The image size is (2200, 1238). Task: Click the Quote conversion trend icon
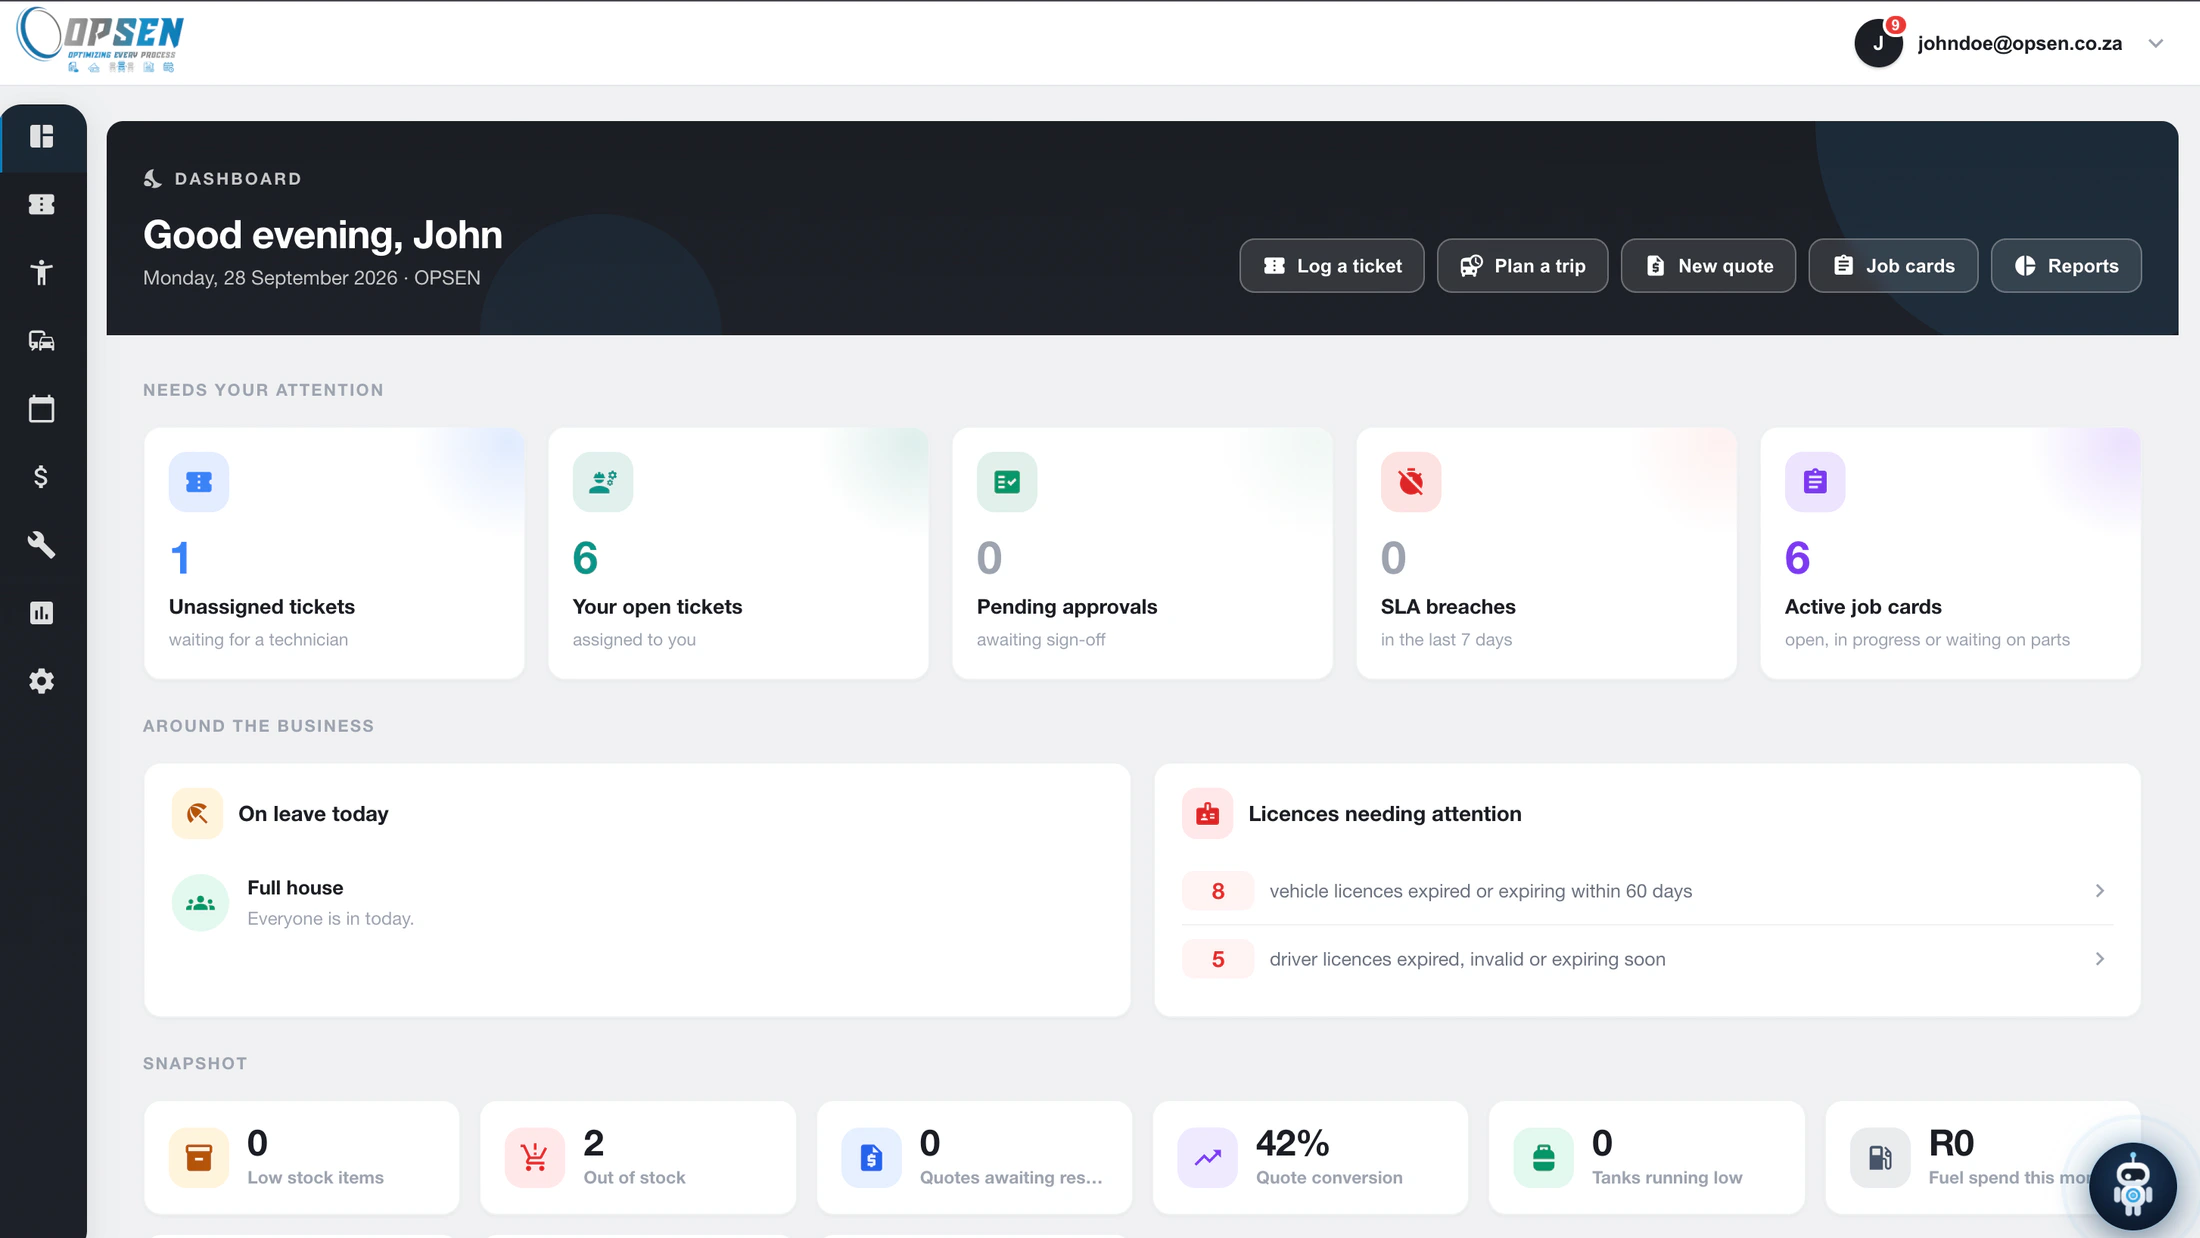coord(1207,1158)
